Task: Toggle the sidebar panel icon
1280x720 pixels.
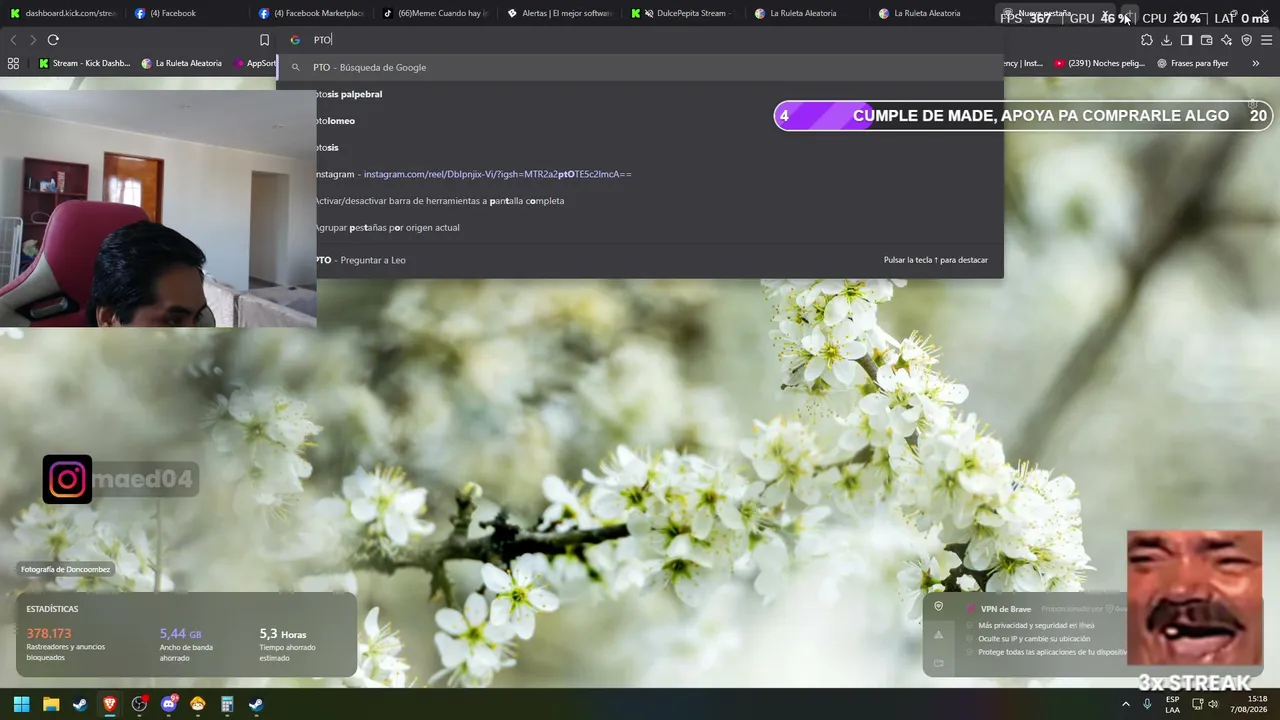Action: 1186,40
